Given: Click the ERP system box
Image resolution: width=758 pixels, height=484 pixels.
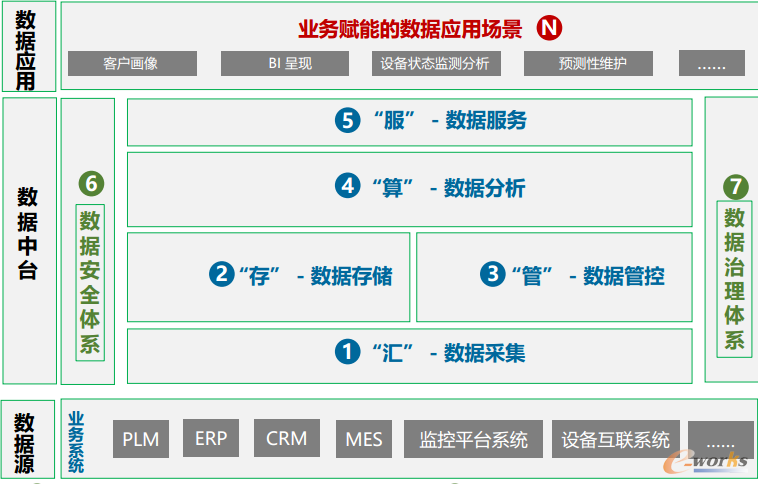Looking at the screenshot, I should pyautogui.click(x=211, y=439).
